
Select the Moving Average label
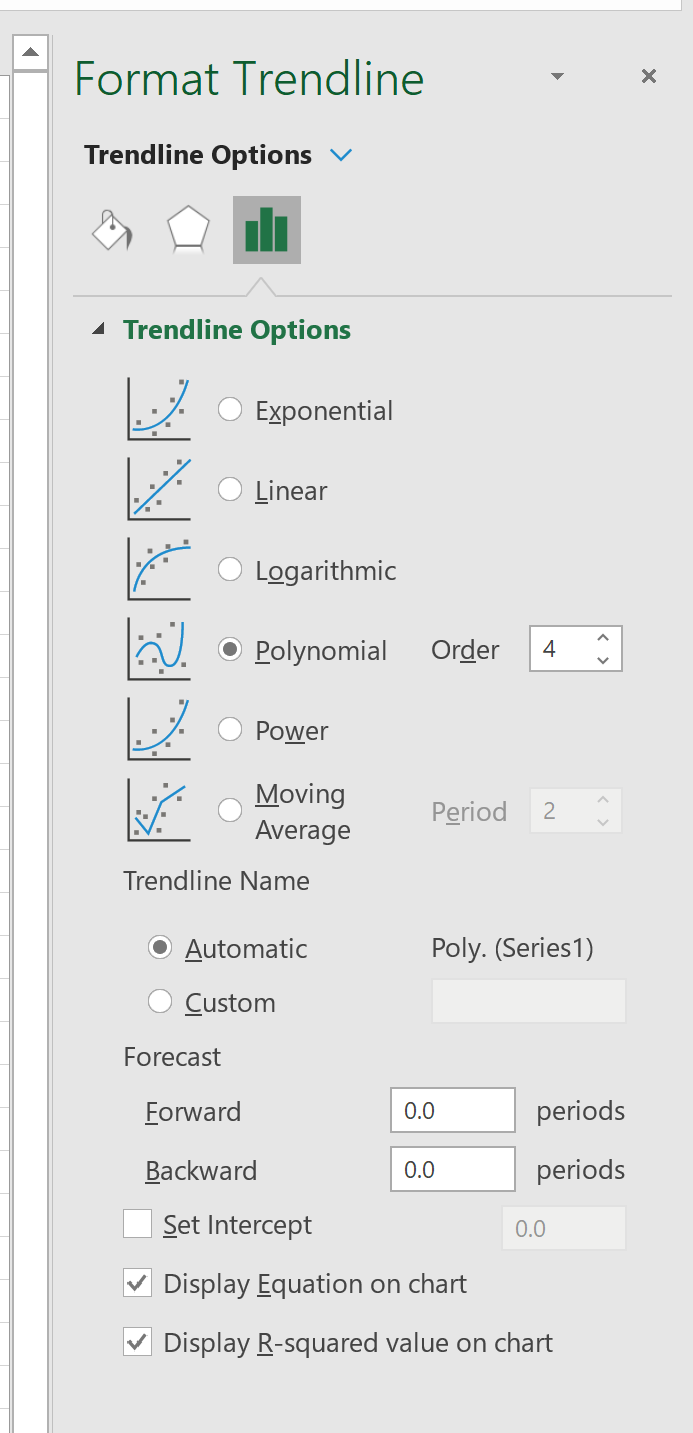point(300,810)
